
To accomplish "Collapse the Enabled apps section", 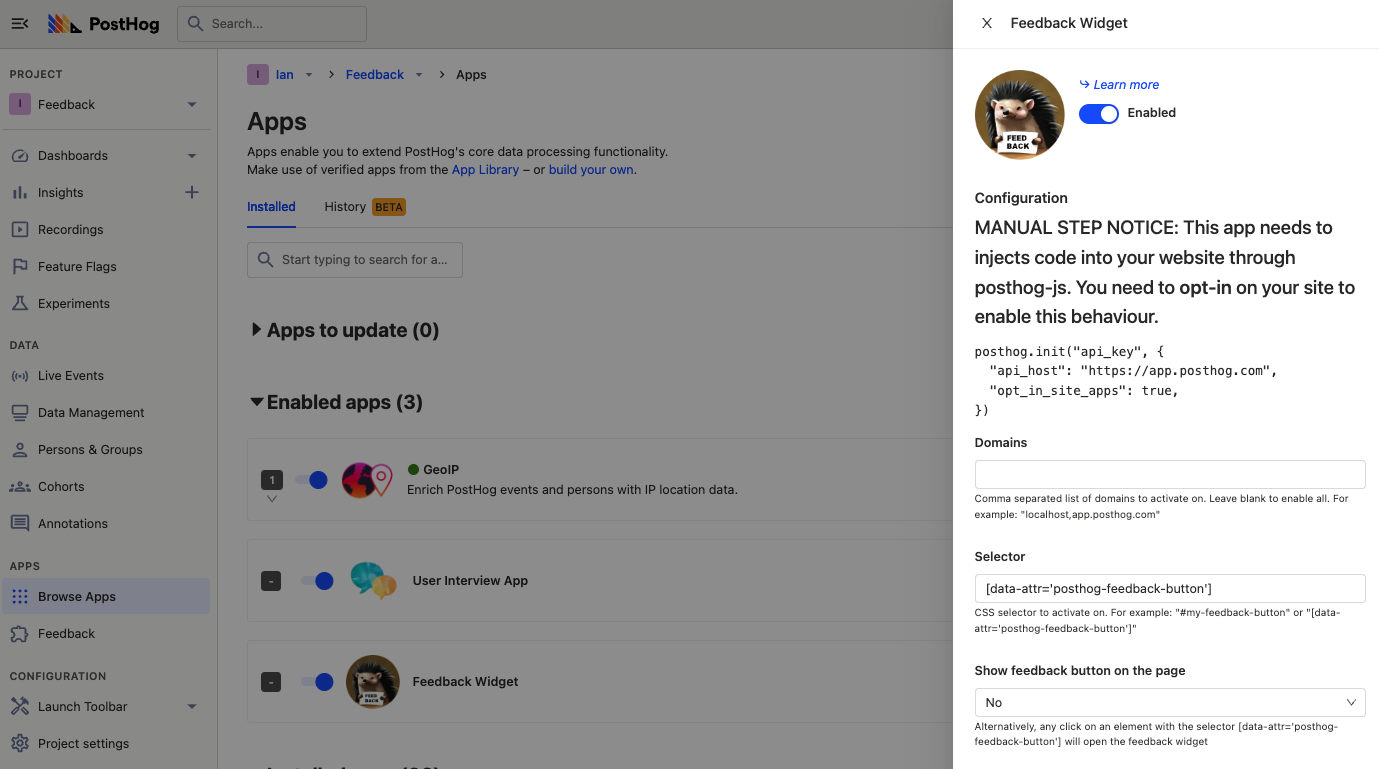I will (x=257, y=402).
